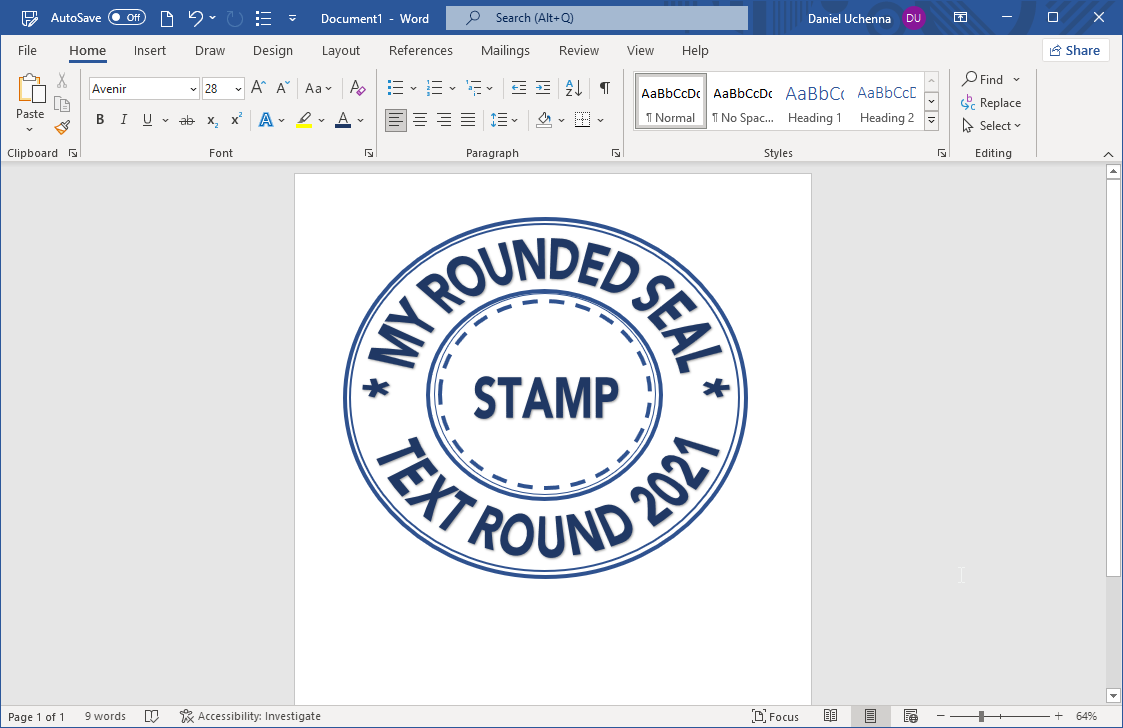Open the font name dropdown

pyautogui.click(x=193, y=88)
